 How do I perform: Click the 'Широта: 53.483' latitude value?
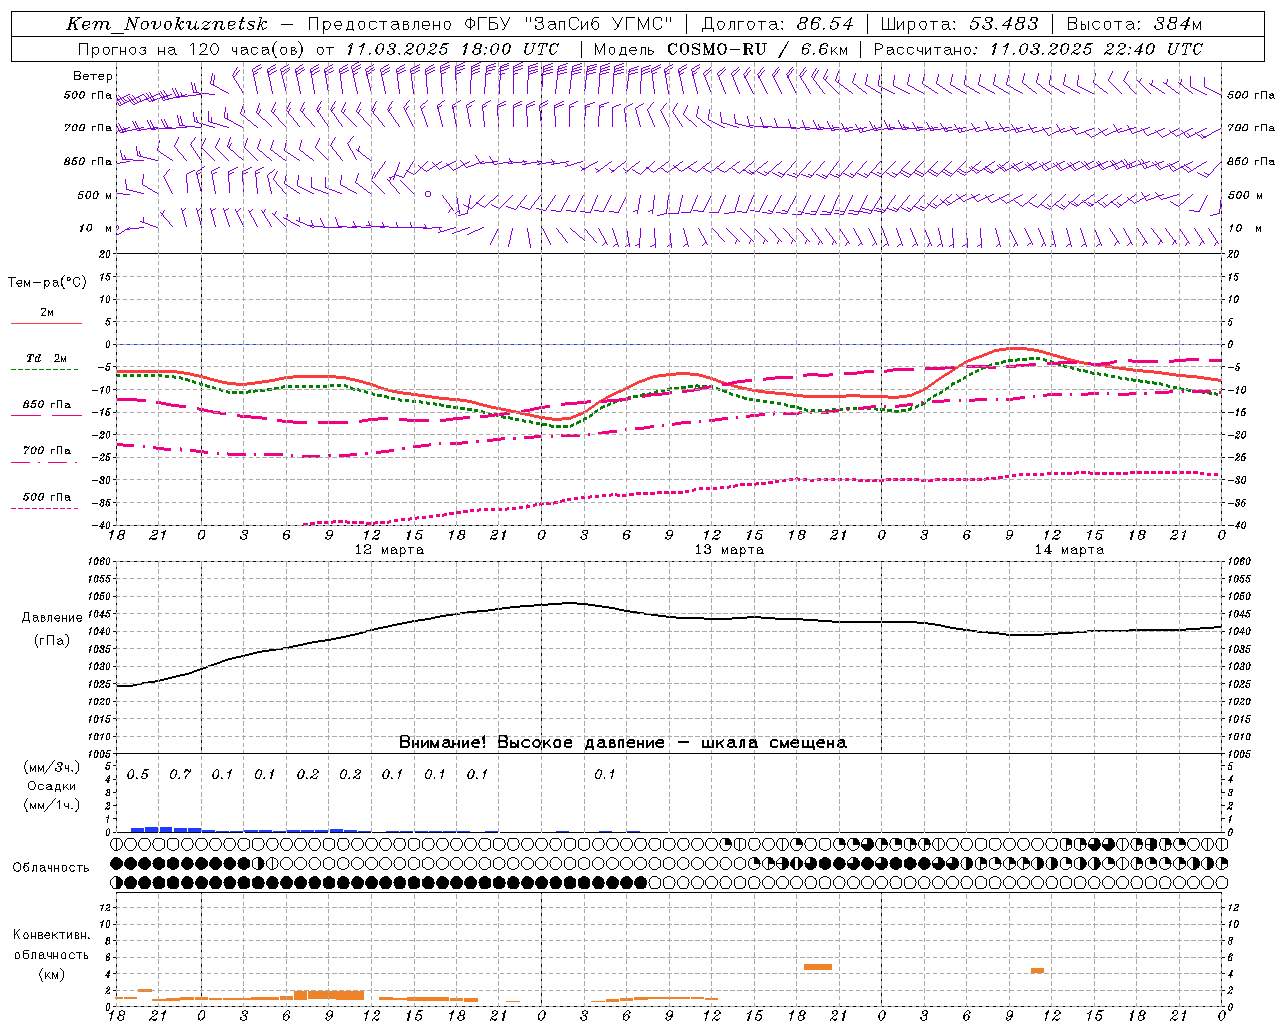coord(959,24)
